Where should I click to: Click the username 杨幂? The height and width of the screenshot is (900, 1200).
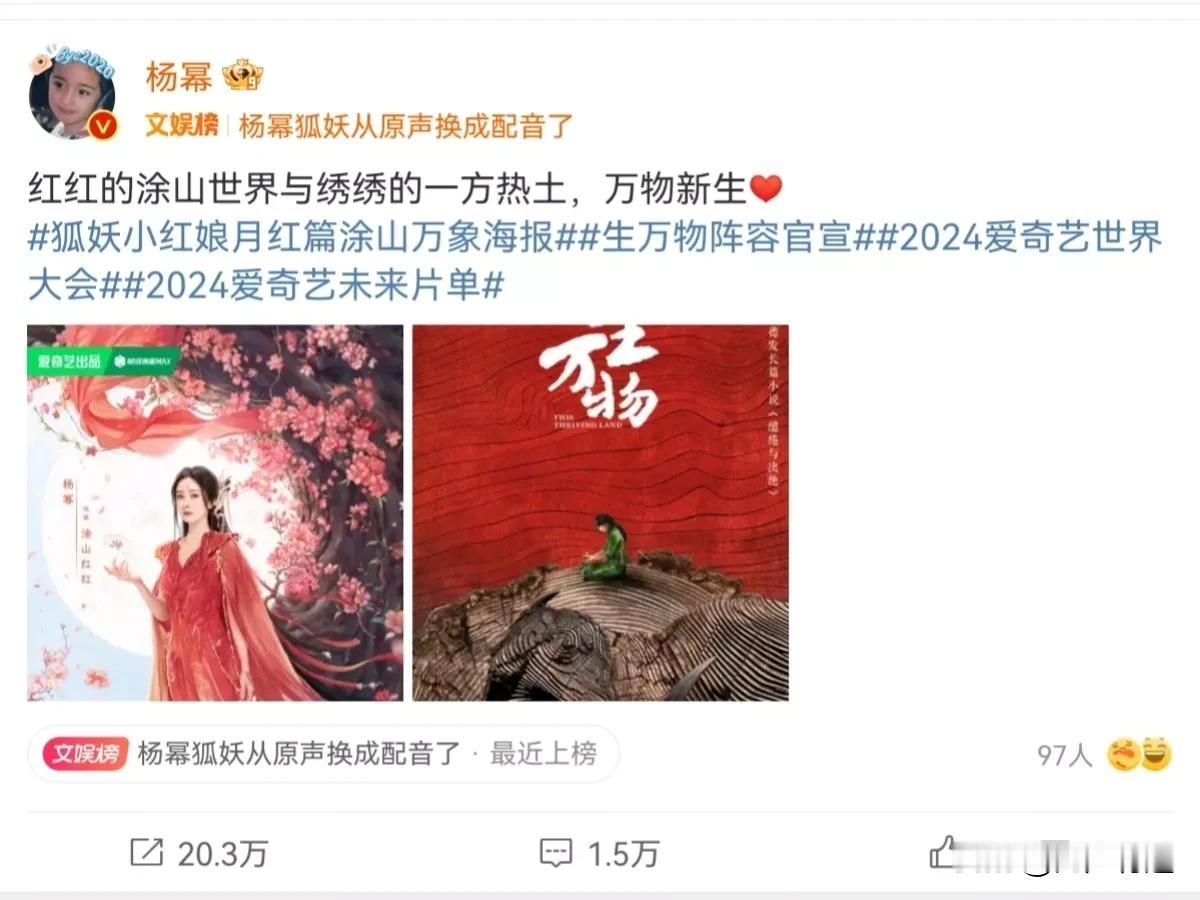(x=179, y=77)
